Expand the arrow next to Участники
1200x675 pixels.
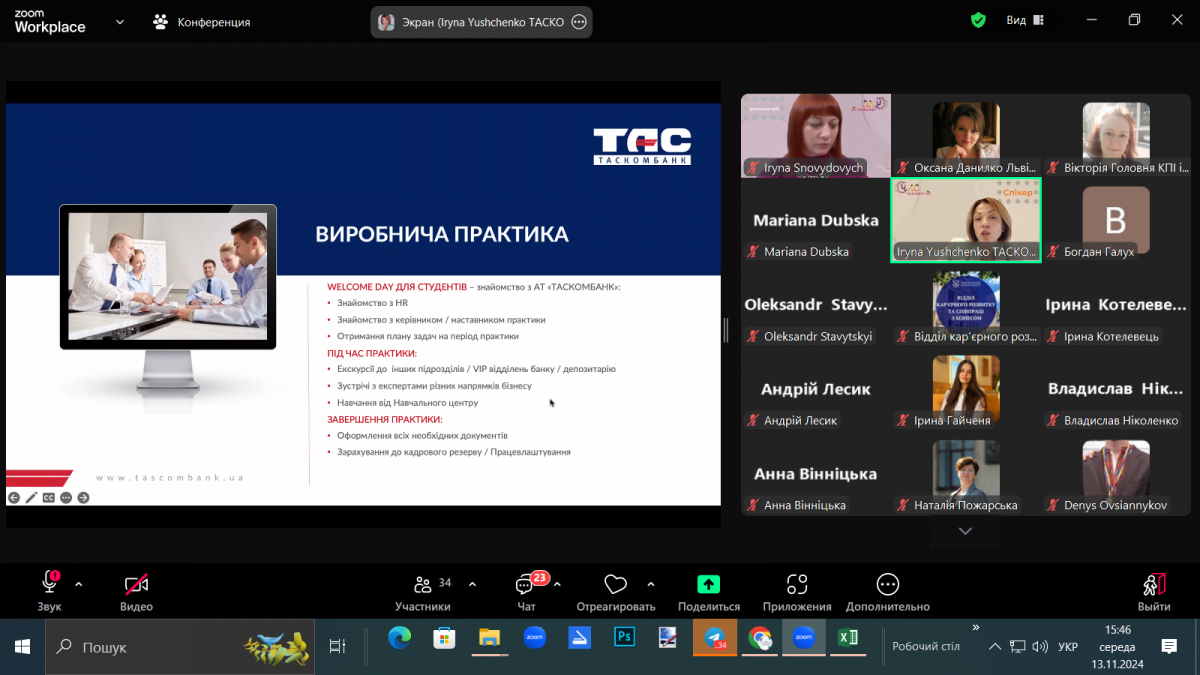coord(472,584)
